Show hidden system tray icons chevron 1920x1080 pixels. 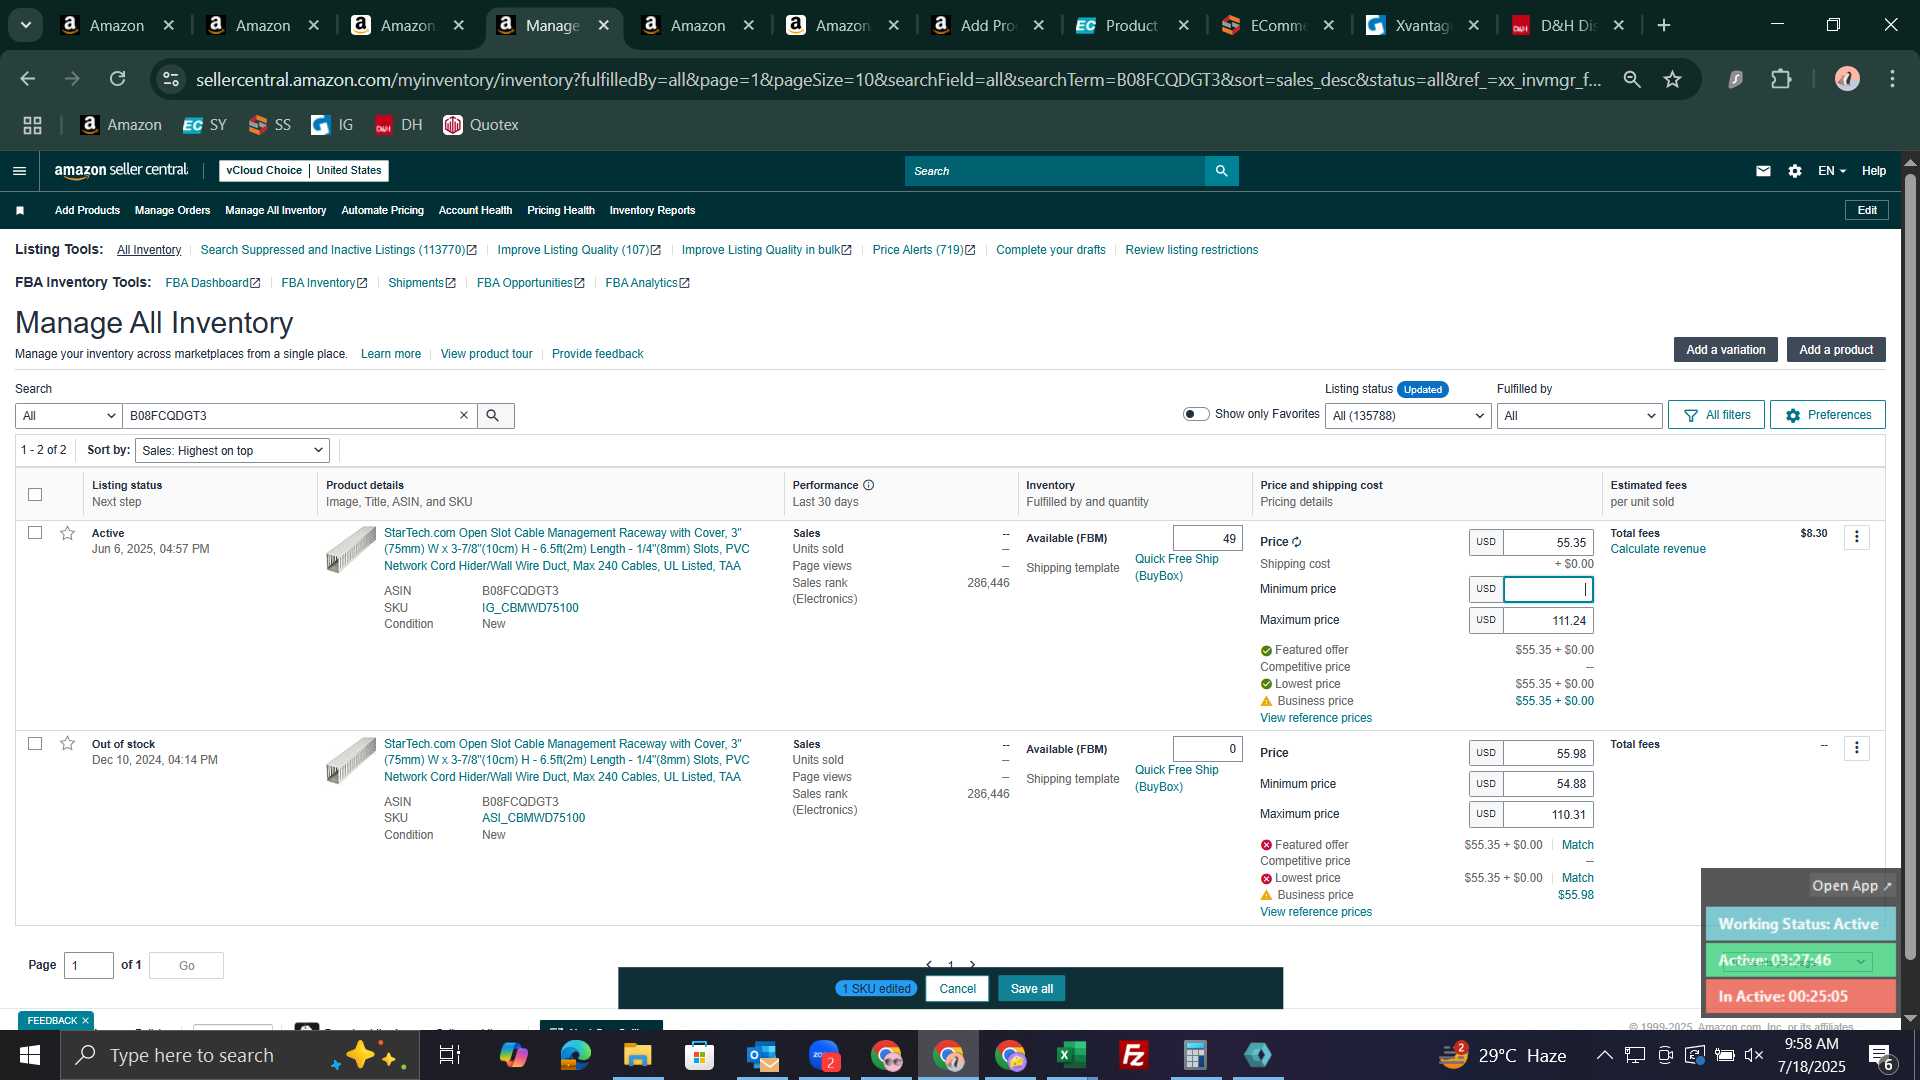pyautogui.click(x=1604, y=1055)
